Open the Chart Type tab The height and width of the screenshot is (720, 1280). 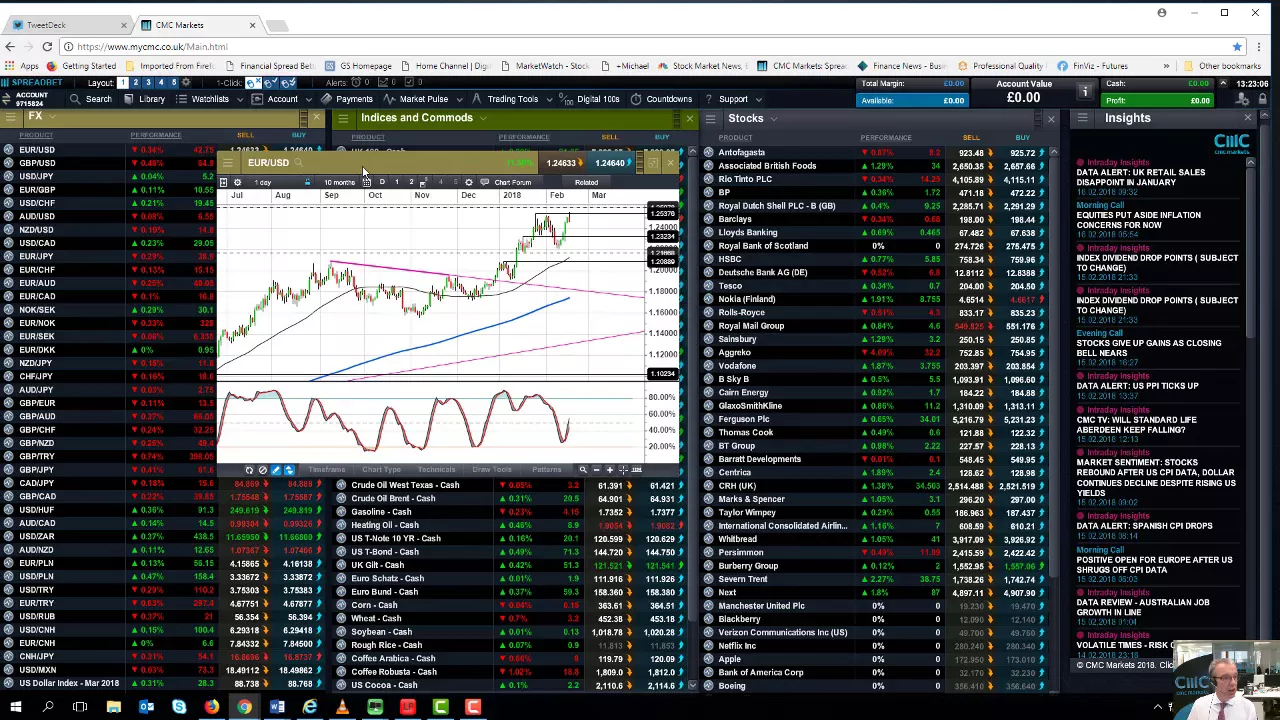[381, 470]
